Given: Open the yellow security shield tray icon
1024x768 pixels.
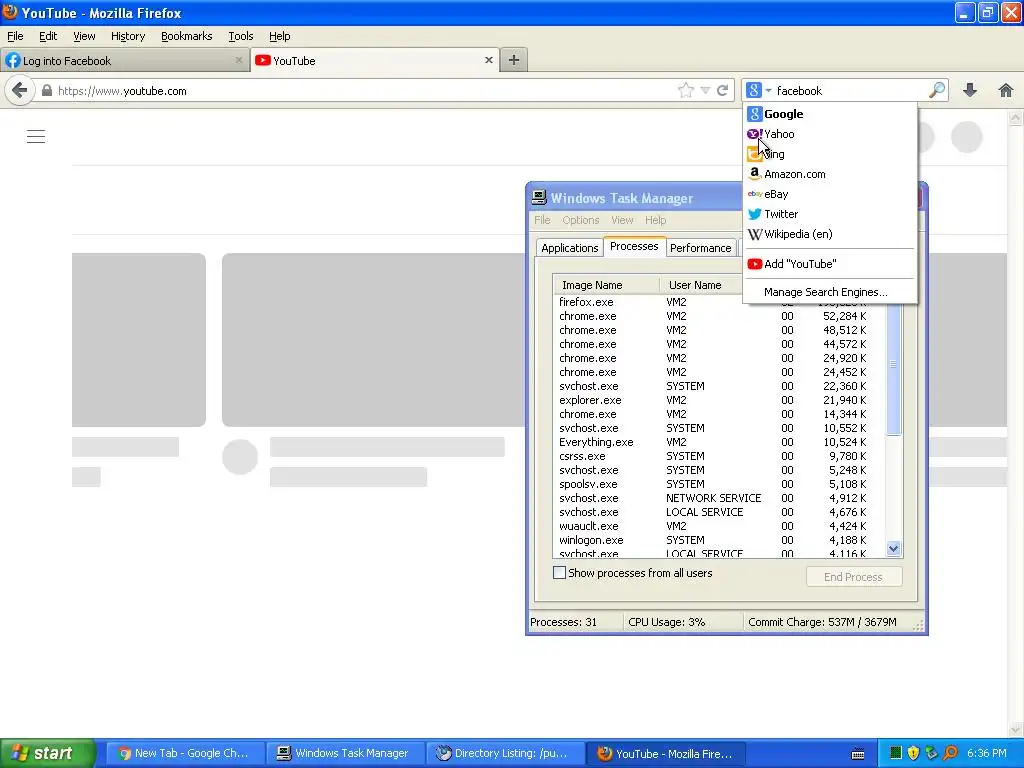Looking at the screenshot, I should click(914, 753).
